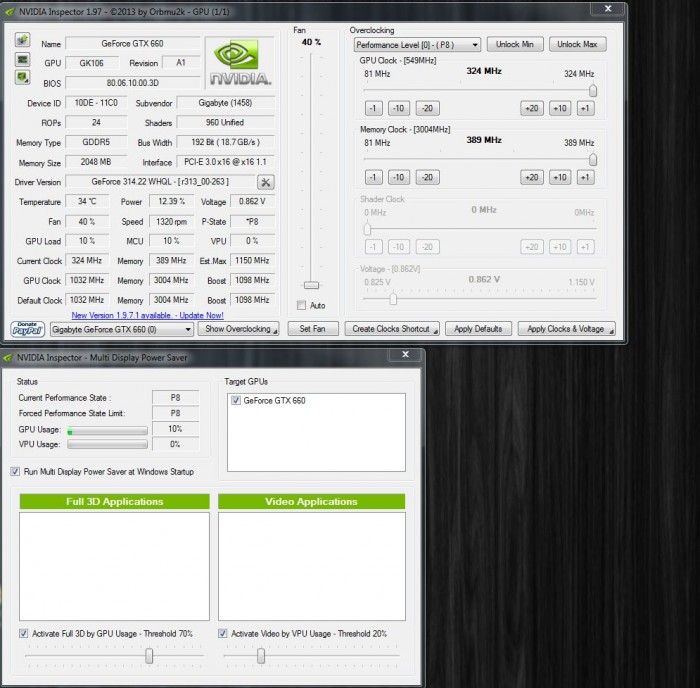The image size is (700, 688).
Task: Decrease GPU Clock by 1 MHz
Action: [373, 108]
